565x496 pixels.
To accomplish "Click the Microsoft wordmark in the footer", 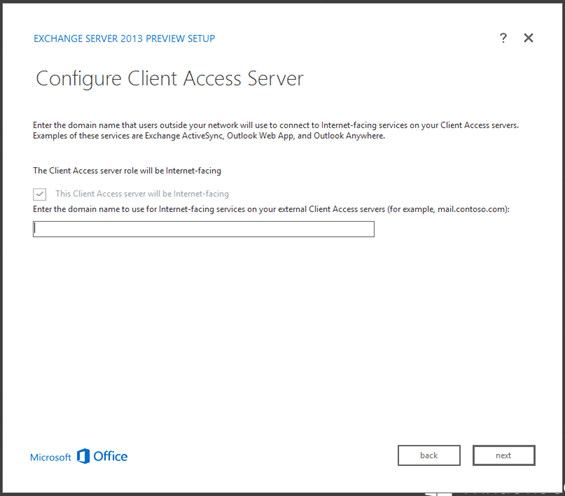I will (x=50, y=457).
